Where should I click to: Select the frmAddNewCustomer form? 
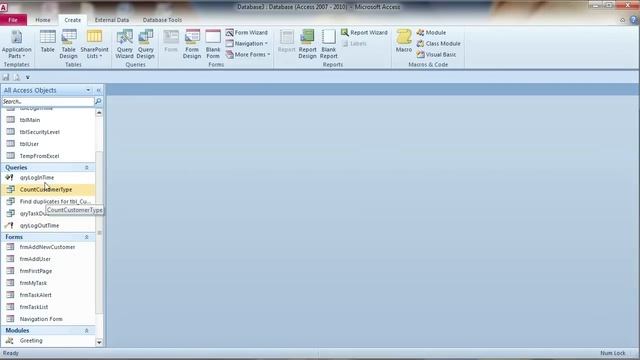[48, 247]
